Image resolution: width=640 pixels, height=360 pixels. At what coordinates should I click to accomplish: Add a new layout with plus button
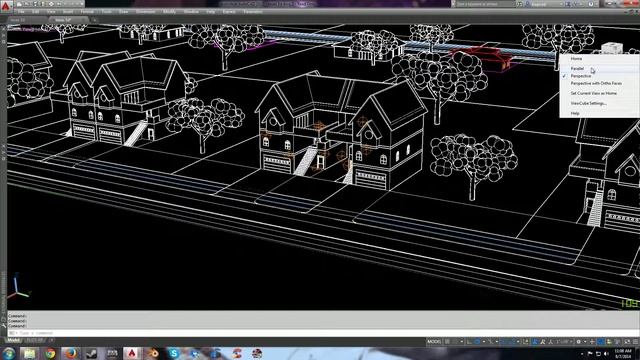click(x=52, y=340)
